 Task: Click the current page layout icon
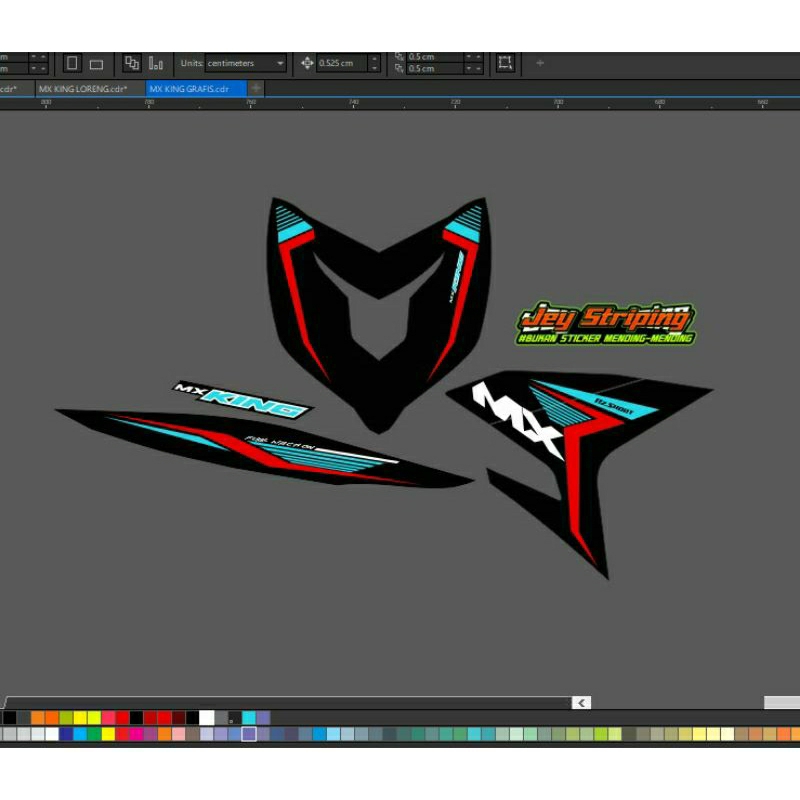pyautogui.click(x=156, y=63)
